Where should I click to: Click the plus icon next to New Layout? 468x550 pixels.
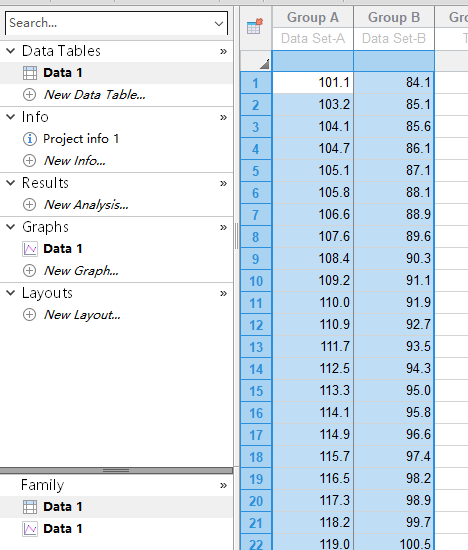pos(29,315)
